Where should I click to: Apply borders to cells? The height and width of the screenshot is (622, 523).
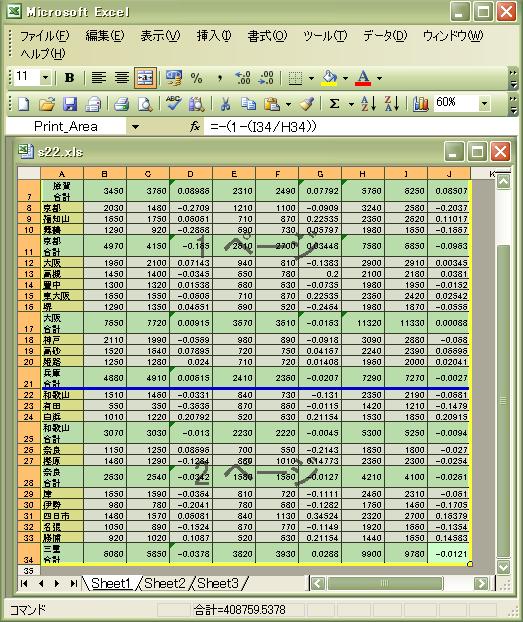(x=295, y=78)
